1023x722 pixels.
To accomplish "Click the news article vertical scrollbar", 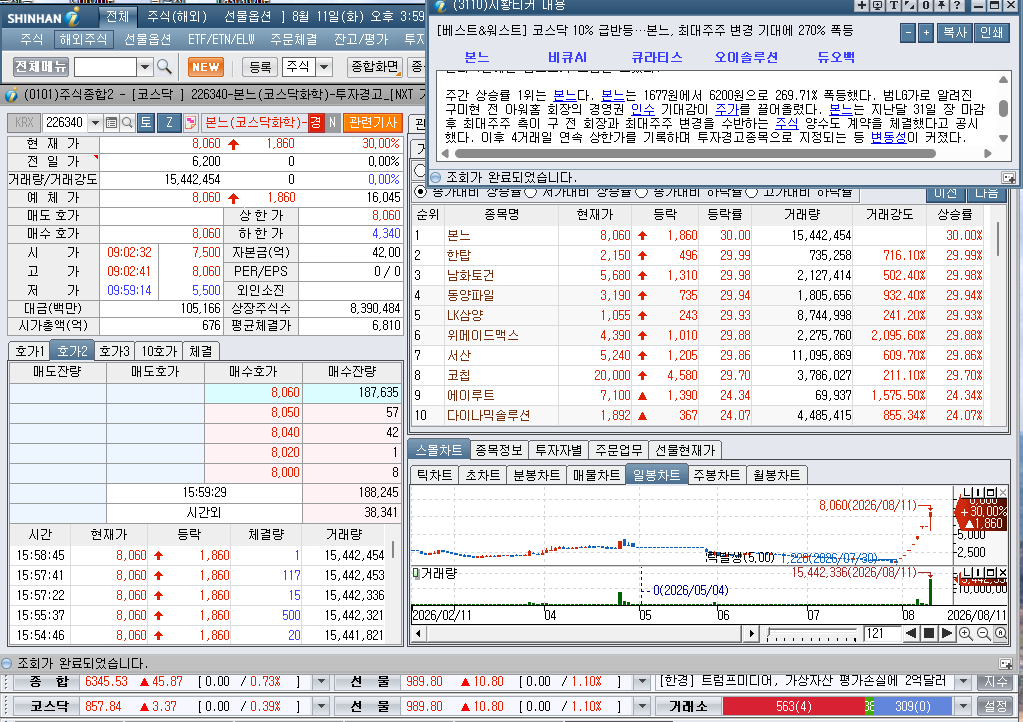I will (x=1003, y=109).
